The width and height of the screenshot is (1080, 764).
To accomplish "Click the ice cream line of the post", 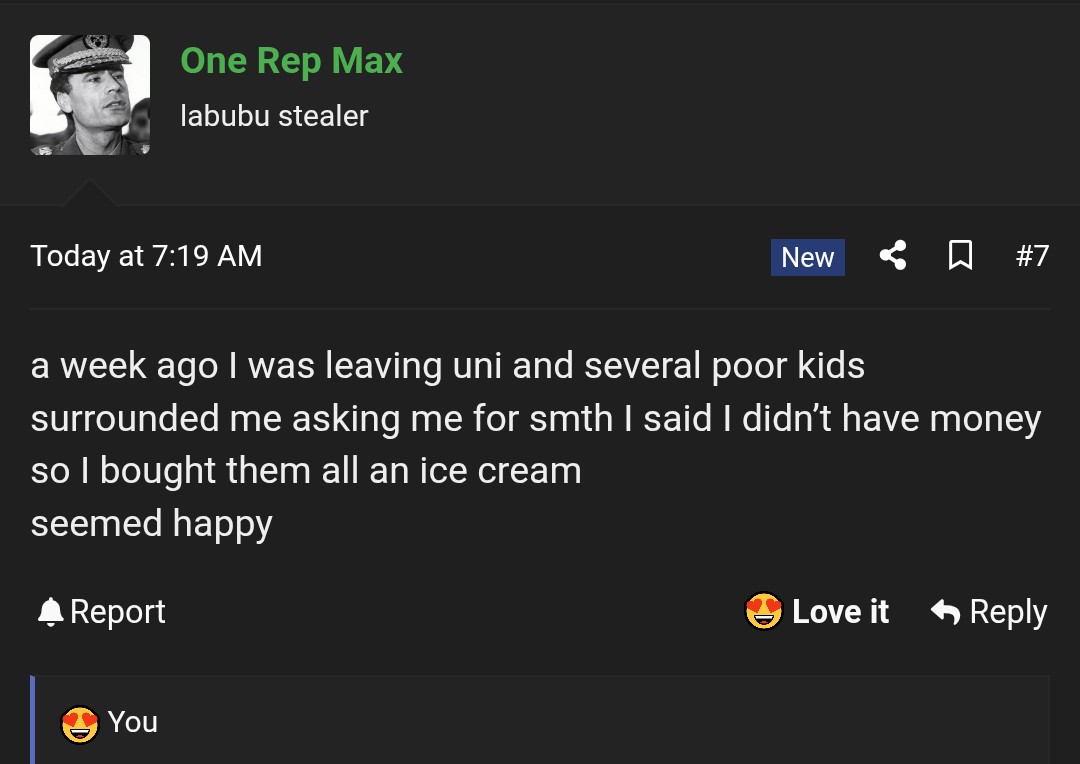I will pos(306,471).
